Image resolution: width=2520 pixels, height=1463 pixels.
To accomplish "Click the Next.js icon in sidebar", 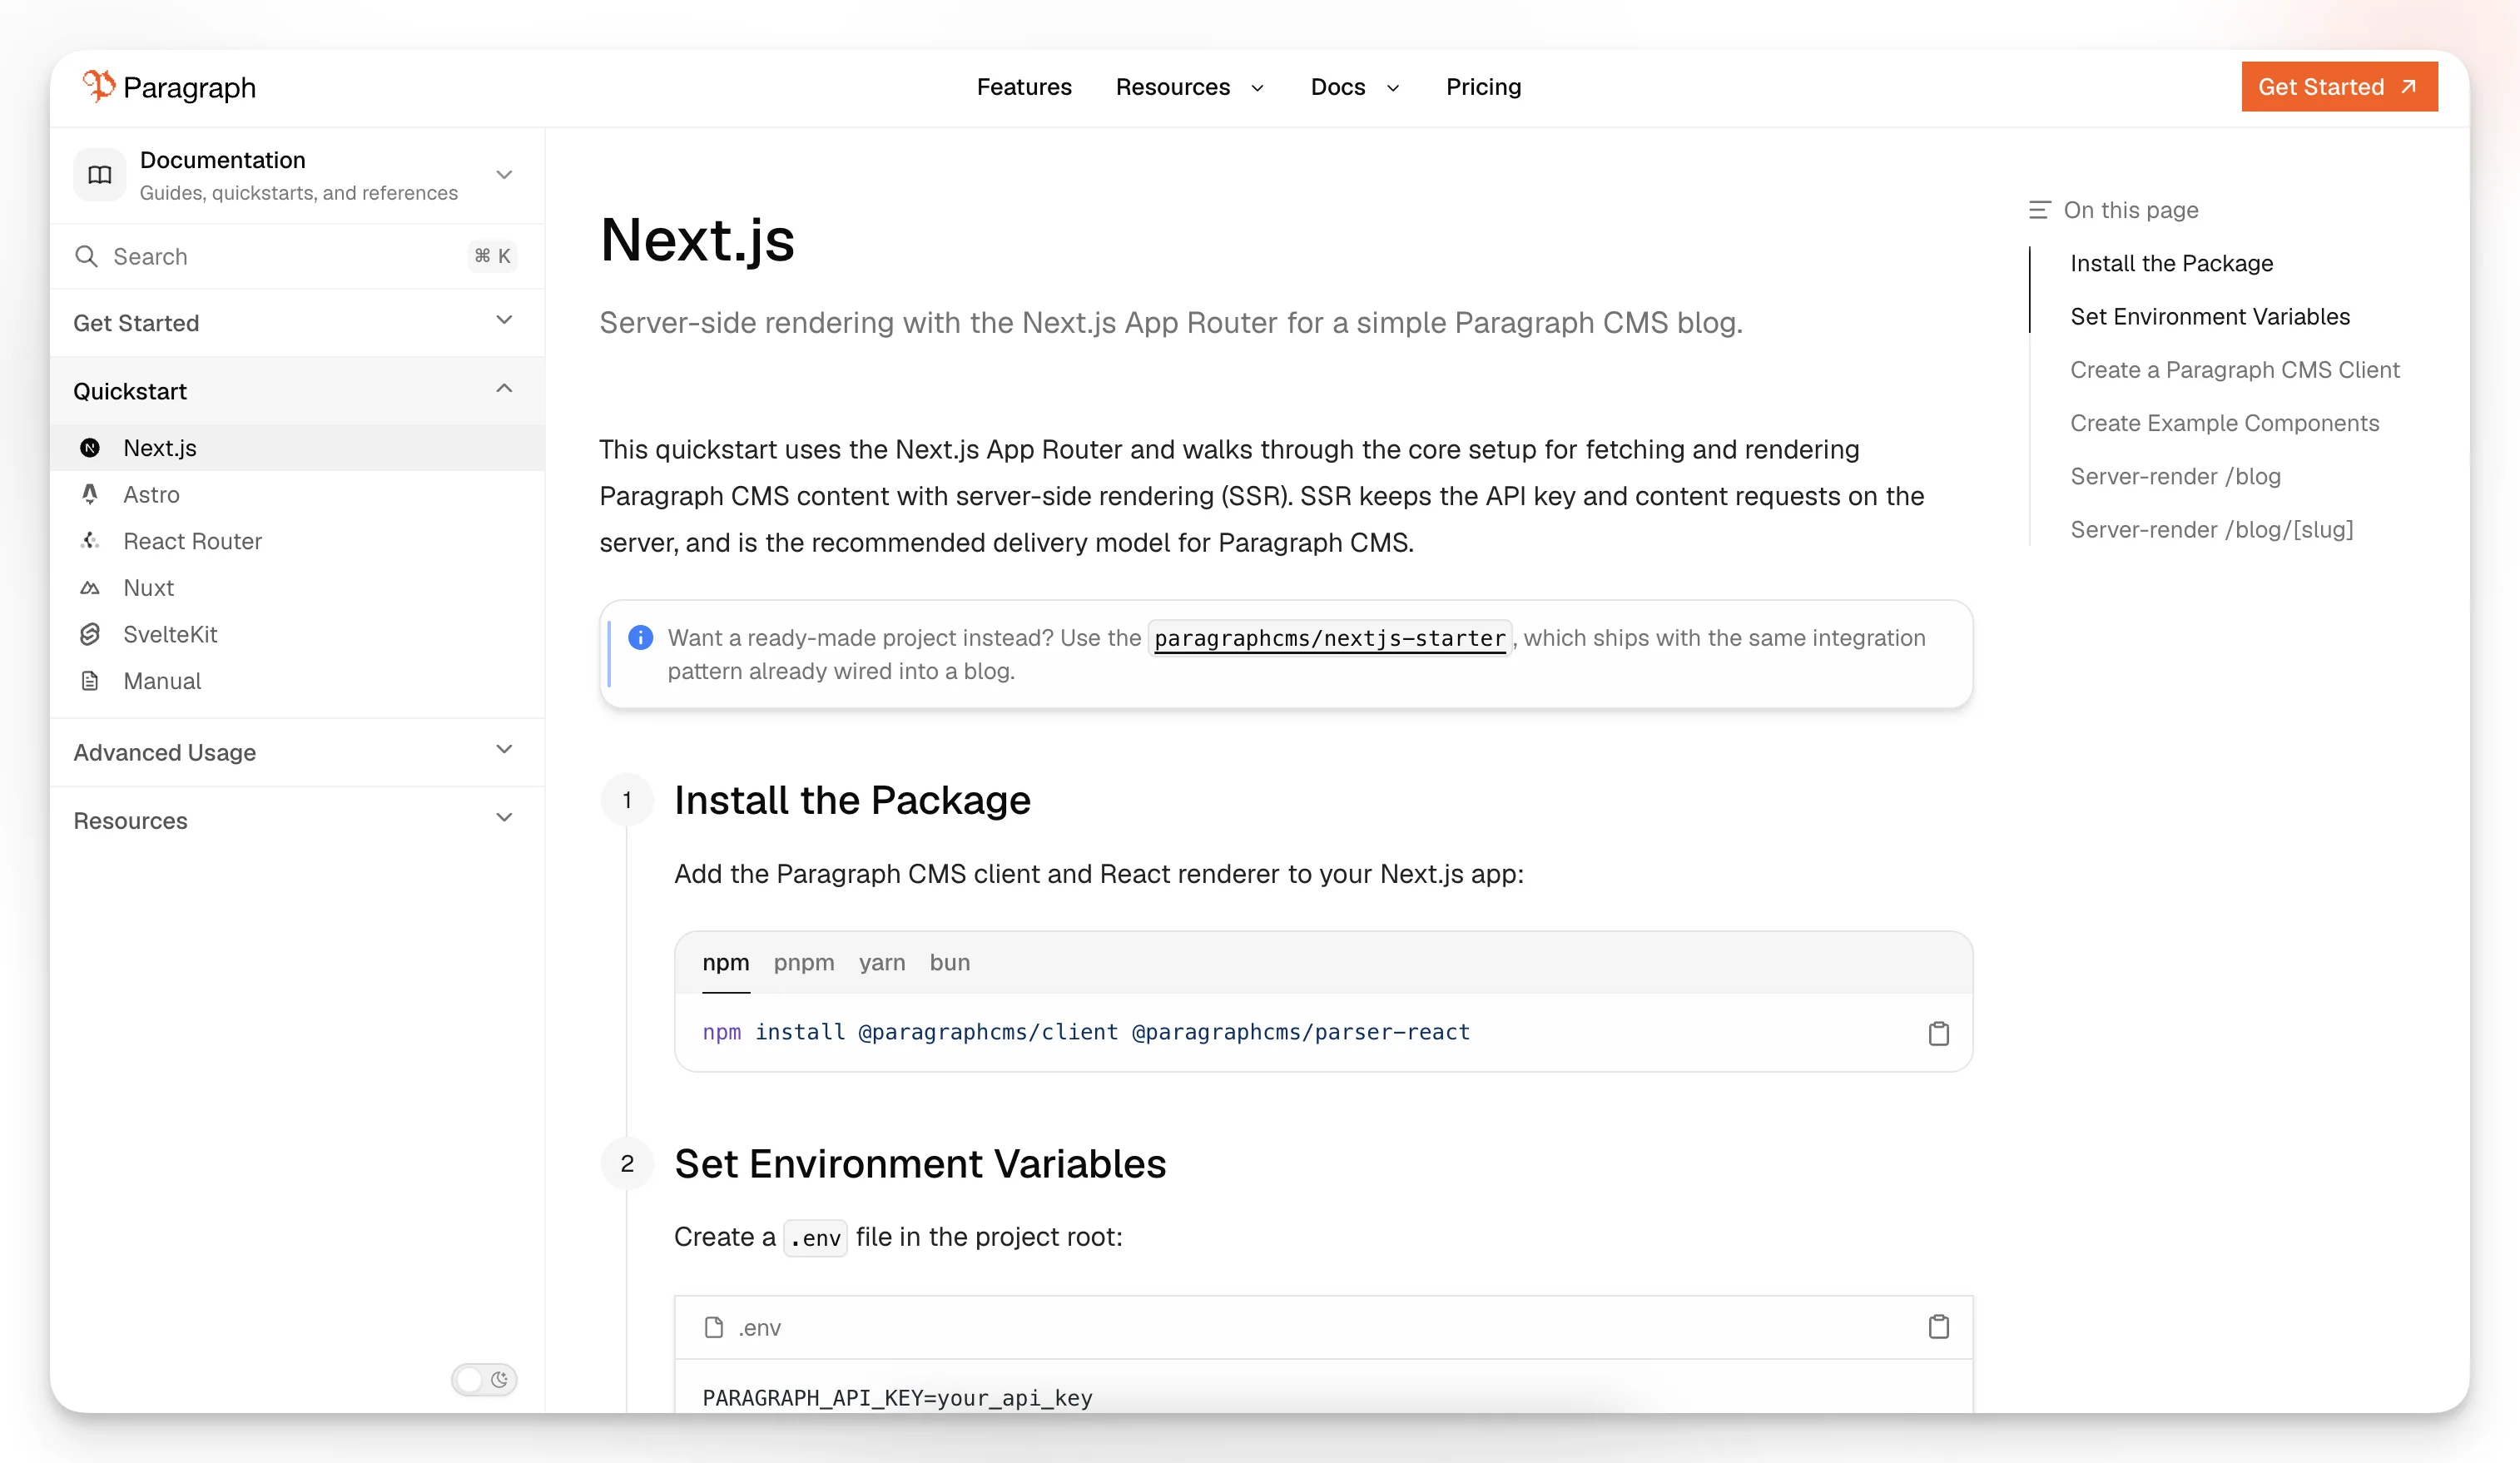I will pos(90,447).
